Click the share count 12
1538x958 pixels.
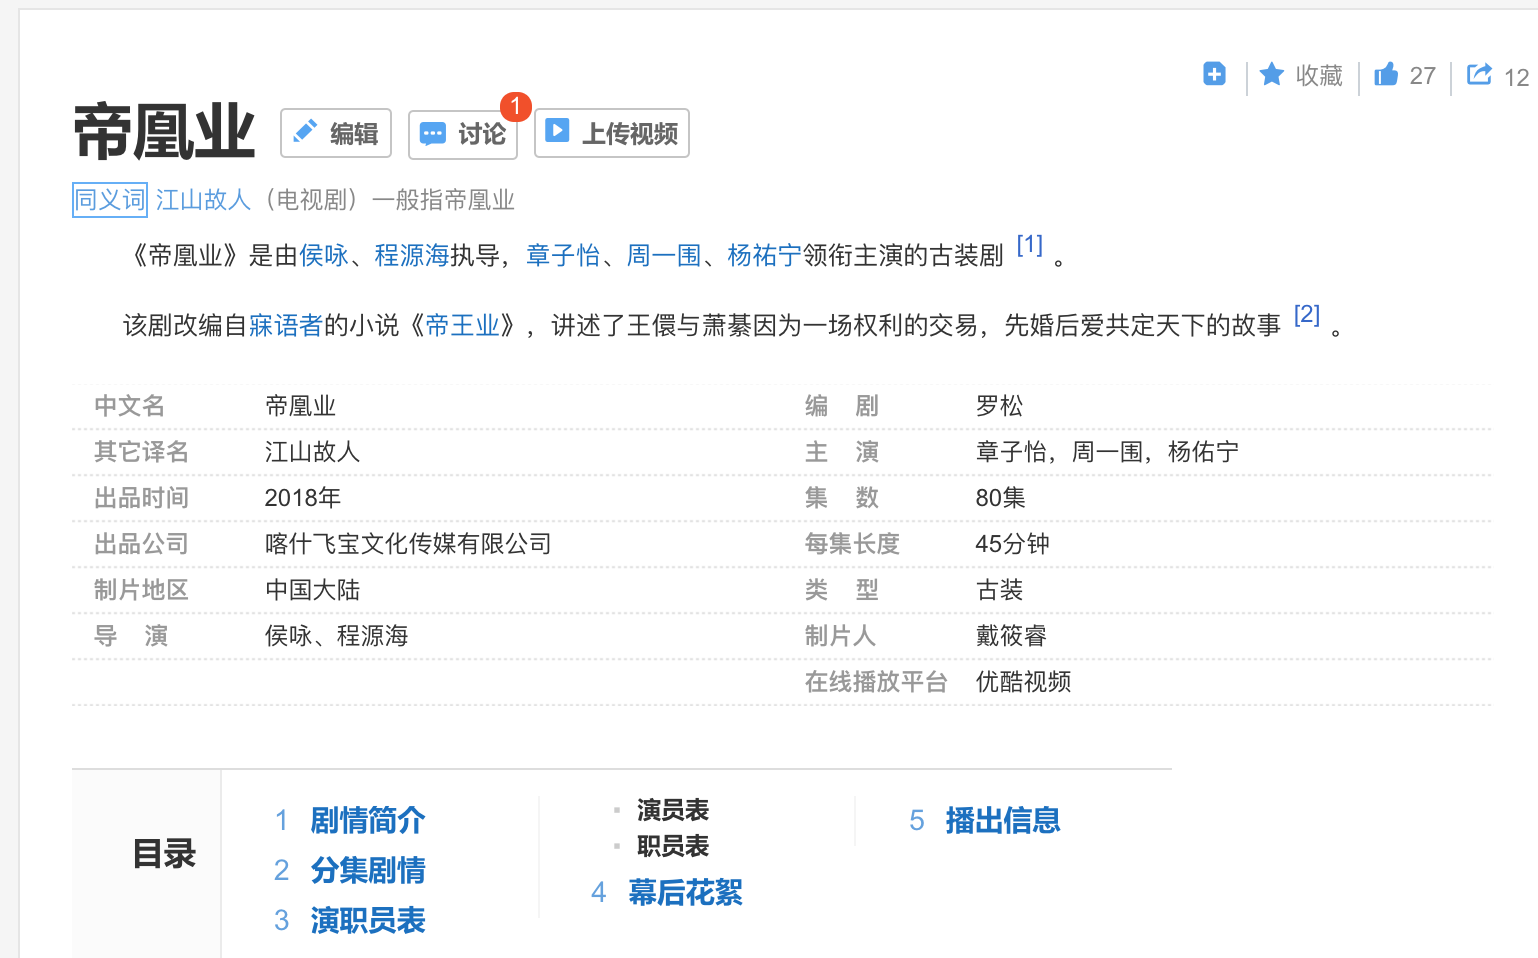(1516, 78)
